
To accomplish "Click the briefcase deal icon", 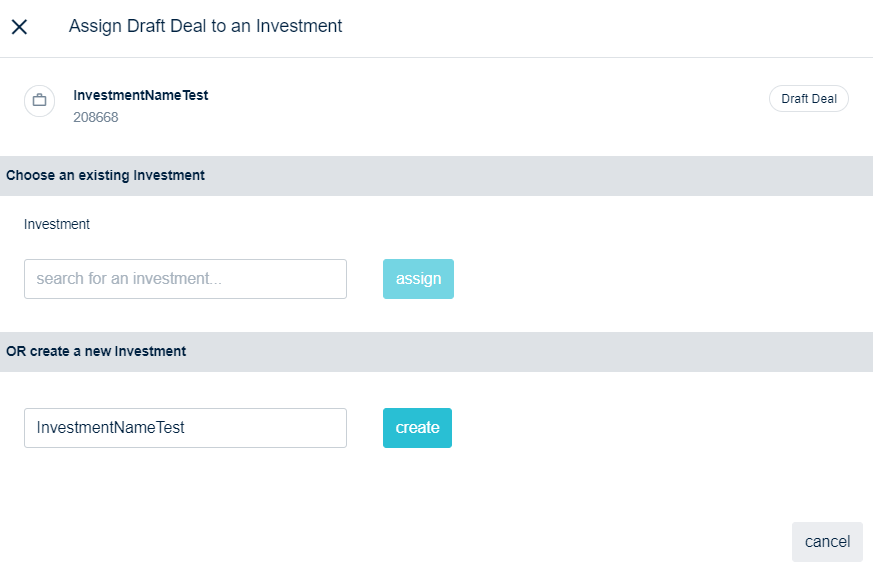I will click(x=40, y=100).
